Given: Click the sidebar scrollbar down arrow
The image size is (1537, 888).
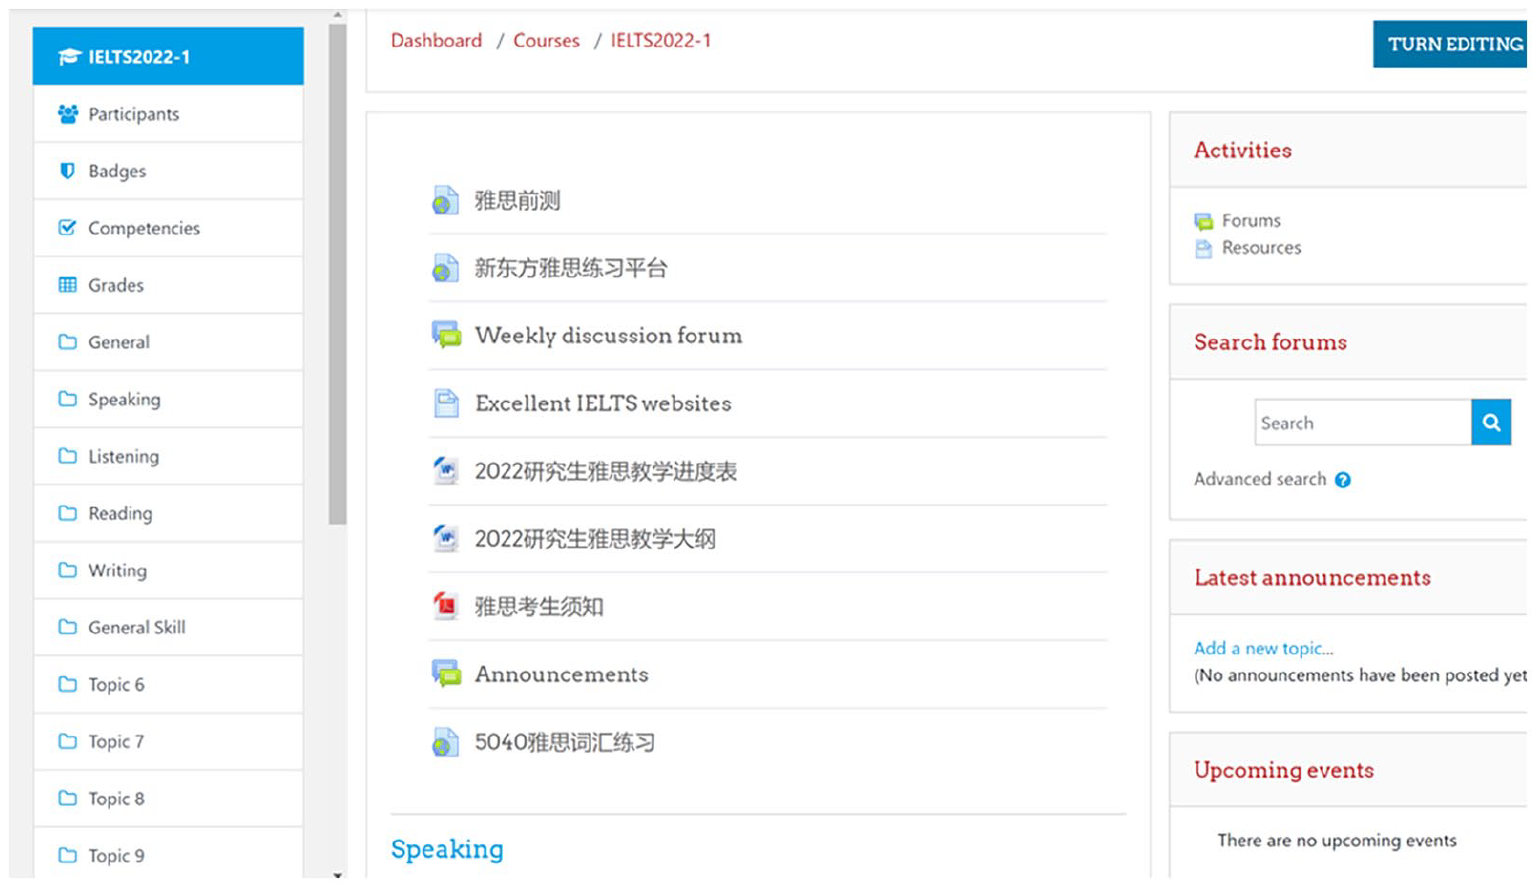Looking at the screenshot, I should (337, 875).
